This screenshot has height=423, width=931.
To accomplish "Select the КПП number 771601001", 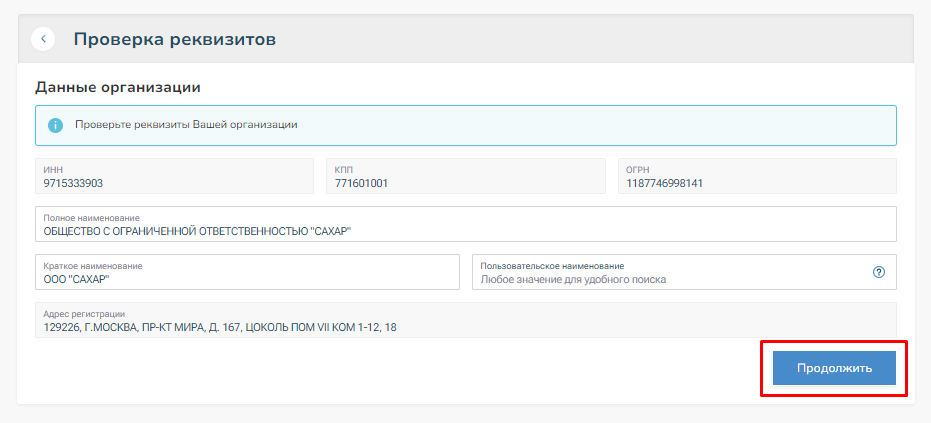I will point(361,183).
